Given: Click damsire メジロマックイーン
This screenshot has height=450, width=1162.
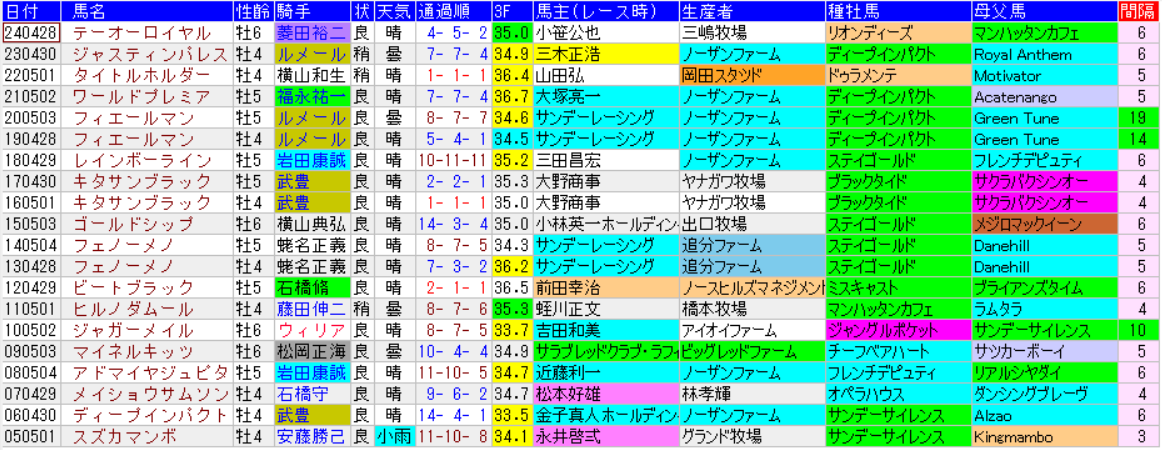Looking at the screenshot, I should [1045, 225].
